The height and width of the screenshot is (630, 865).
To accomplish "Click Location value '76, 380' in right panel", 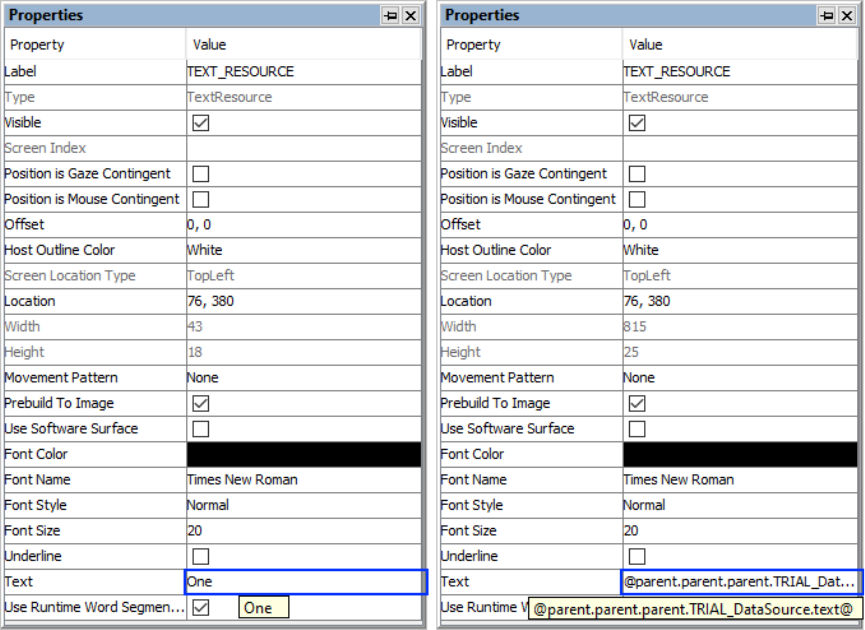I will (740, 301).
